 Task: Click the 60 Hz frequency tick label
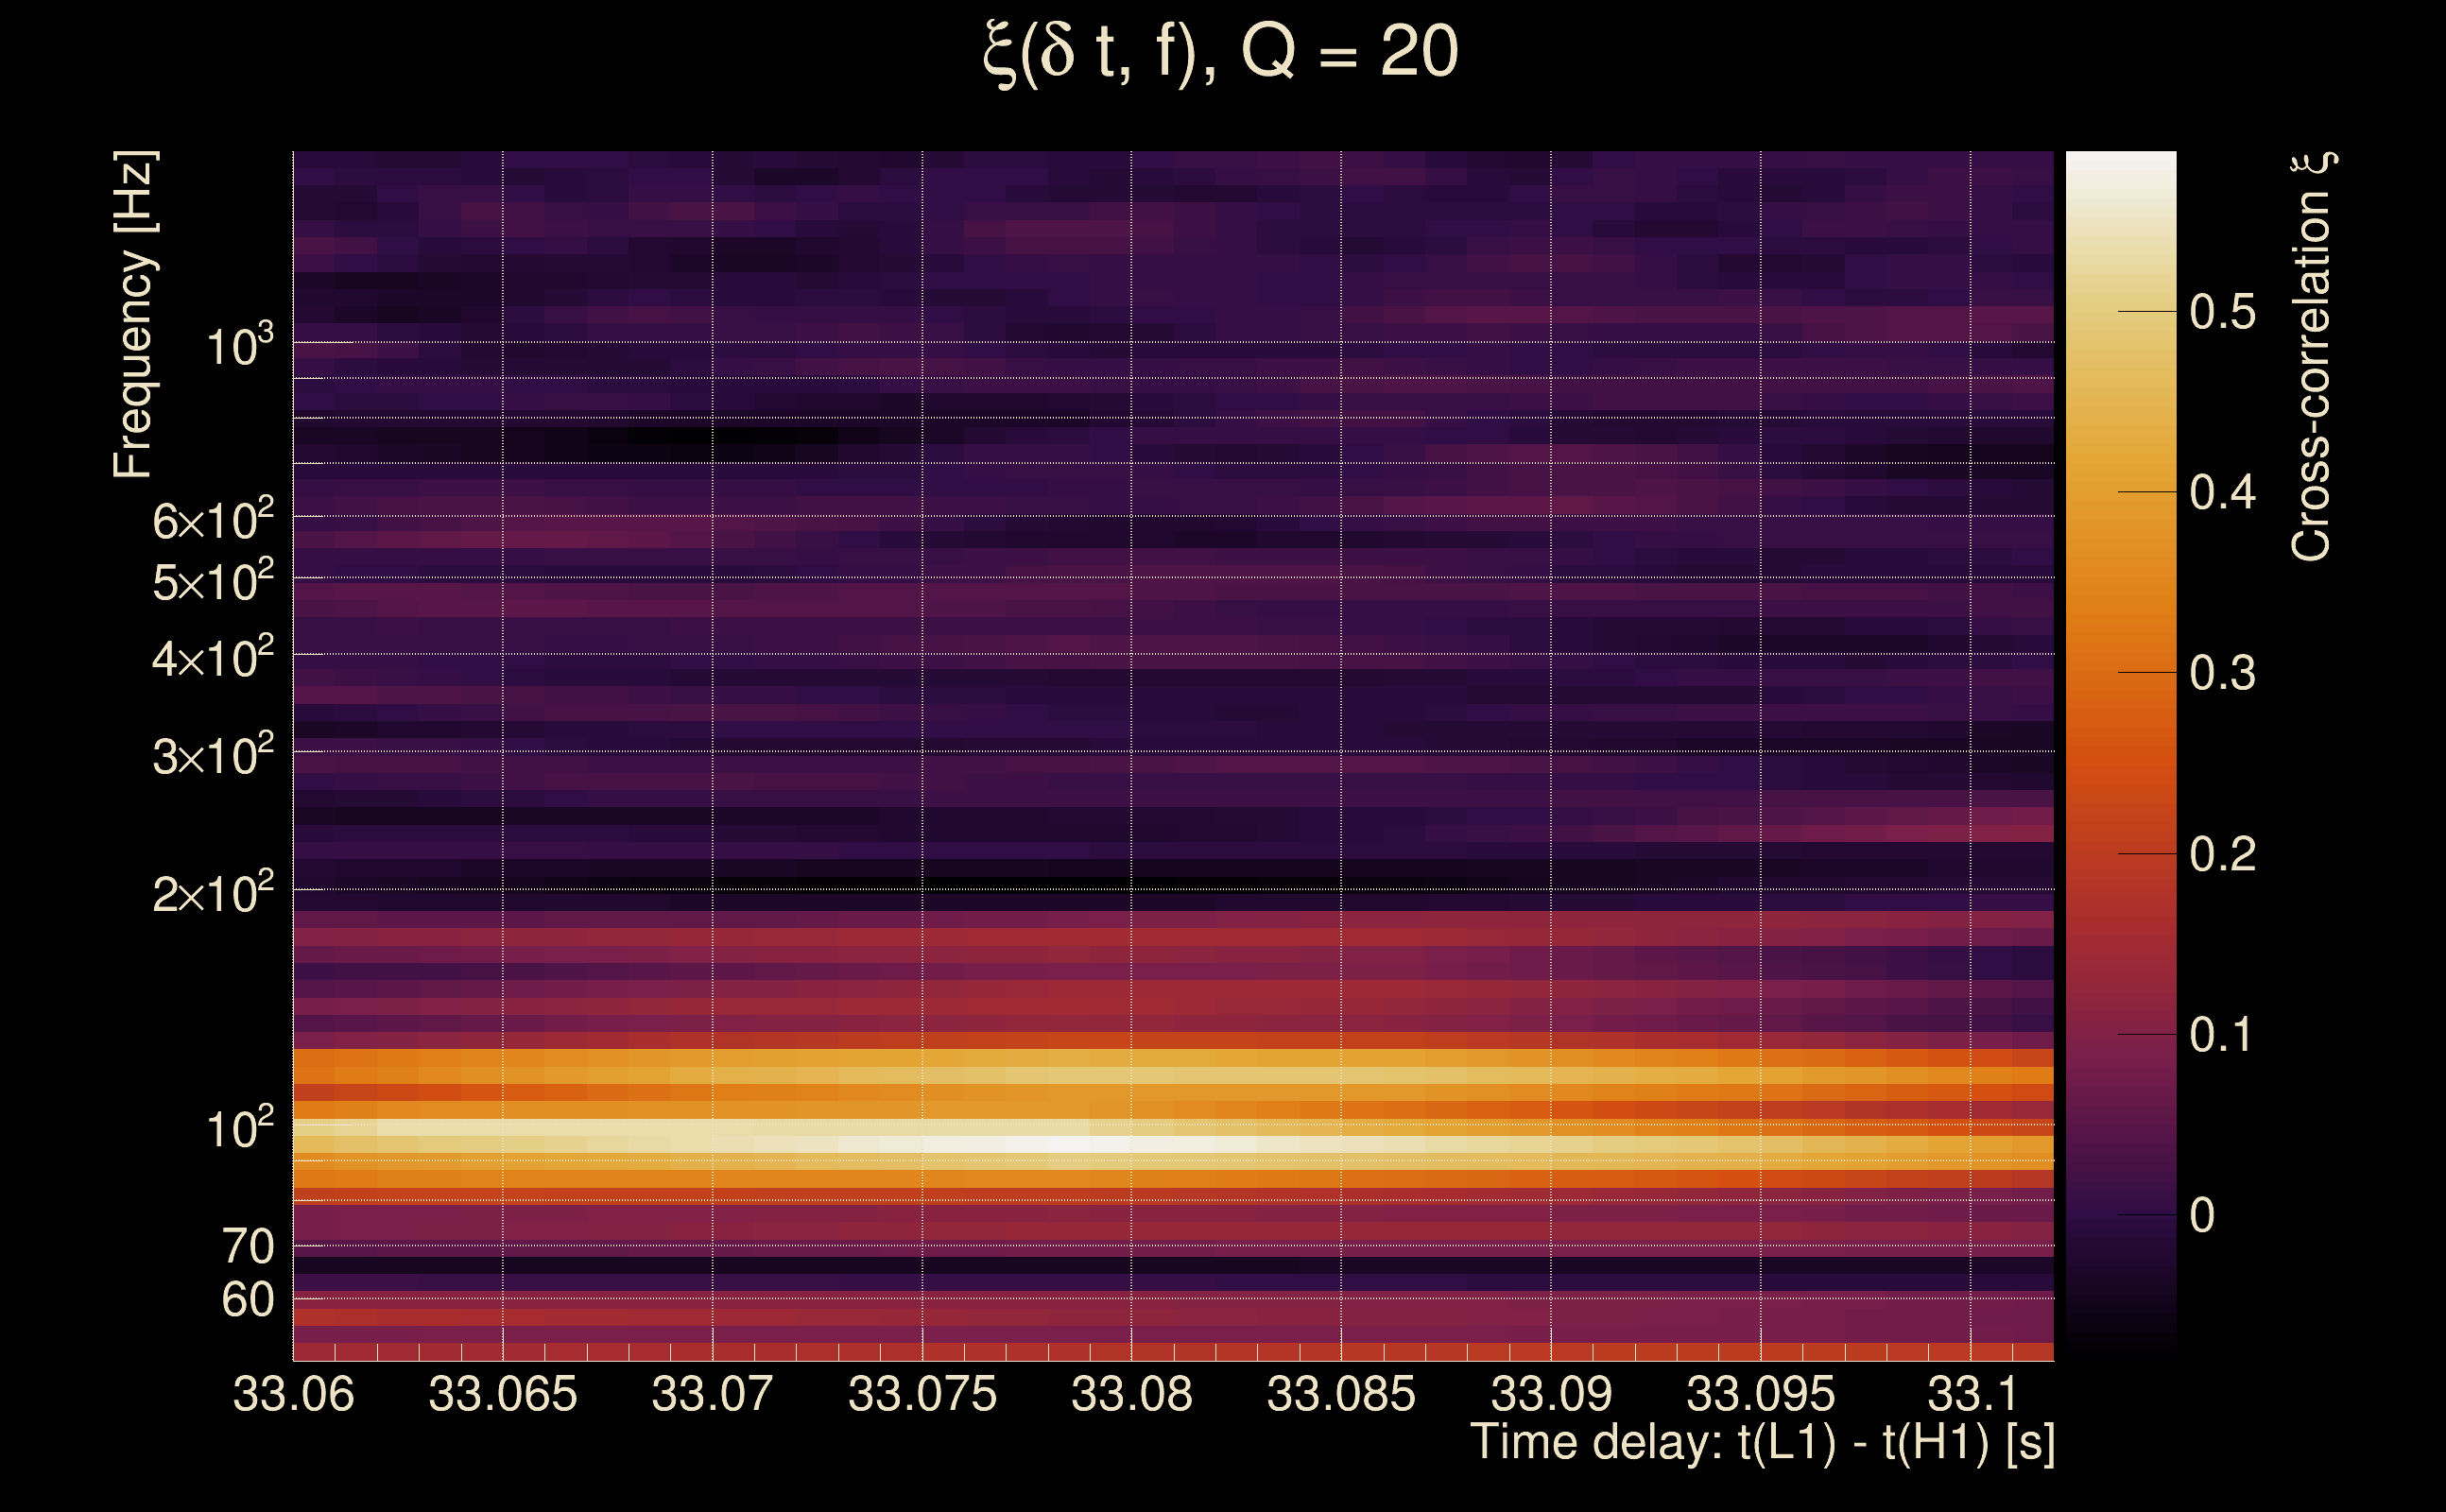pyautogui.click(x=247, y=1300)
